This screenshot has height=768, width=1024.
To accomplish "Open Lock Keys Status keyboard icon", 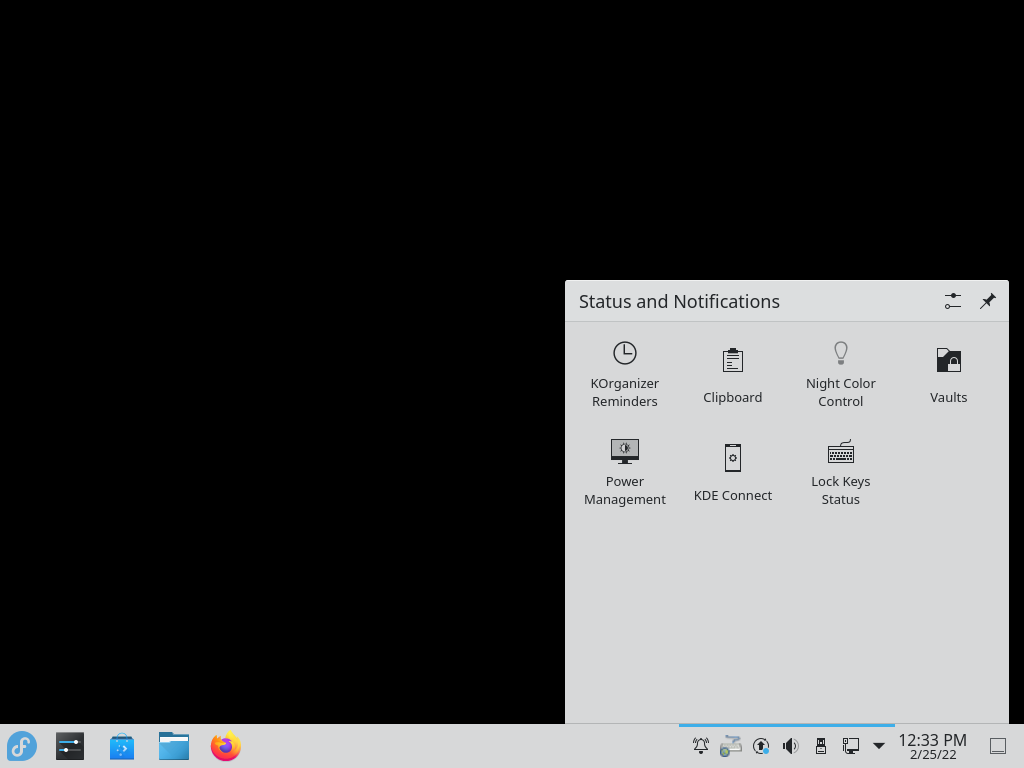I will click(840, 452).
